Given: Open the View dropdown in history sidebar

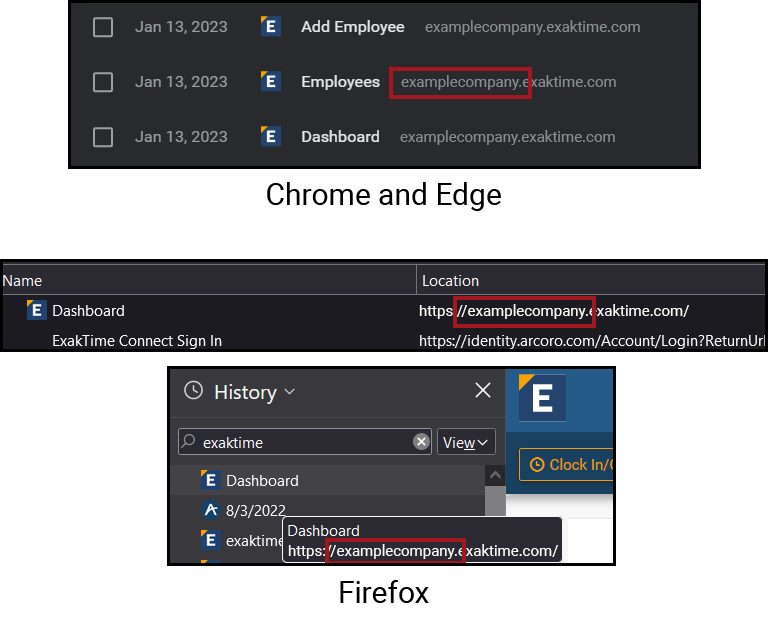Looking at the screenshot, I should pos(466,442).
